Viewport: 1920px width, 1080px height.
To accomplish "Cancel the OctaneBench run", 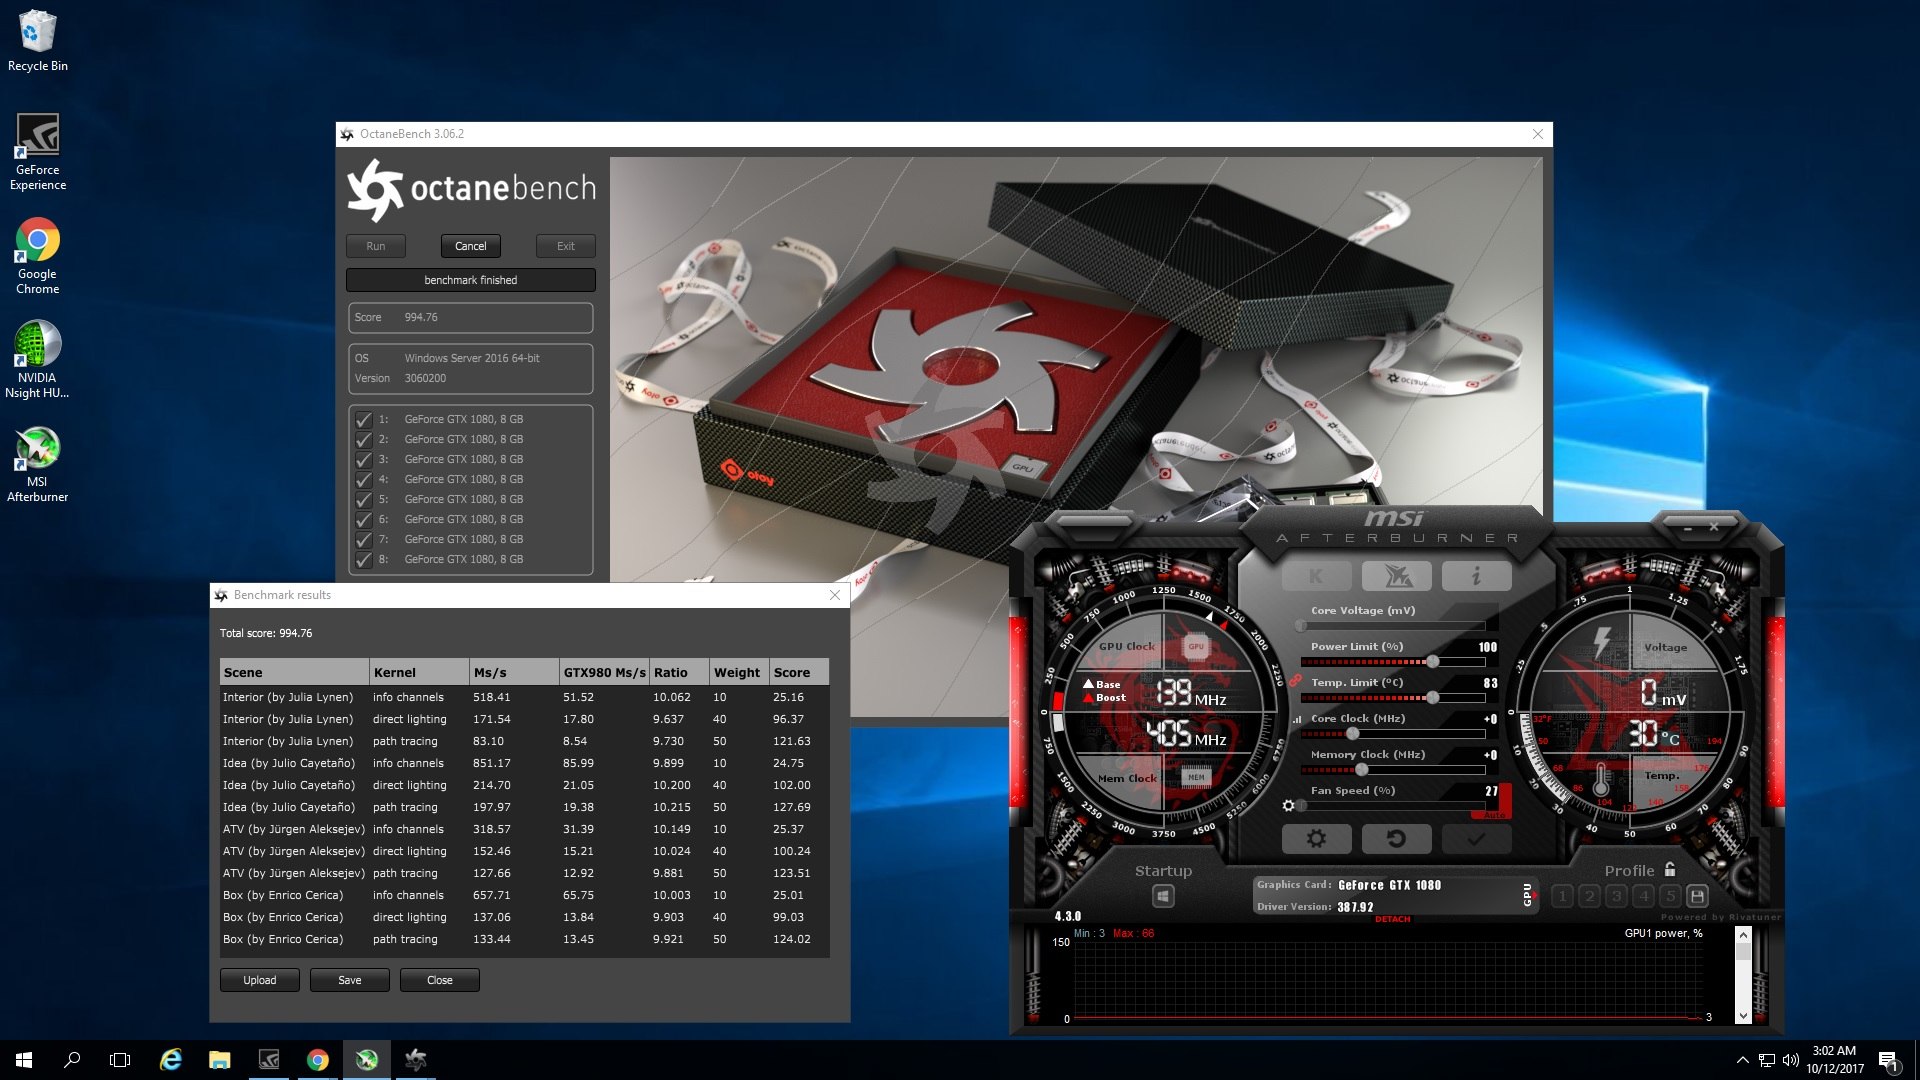I will point(470,246).
